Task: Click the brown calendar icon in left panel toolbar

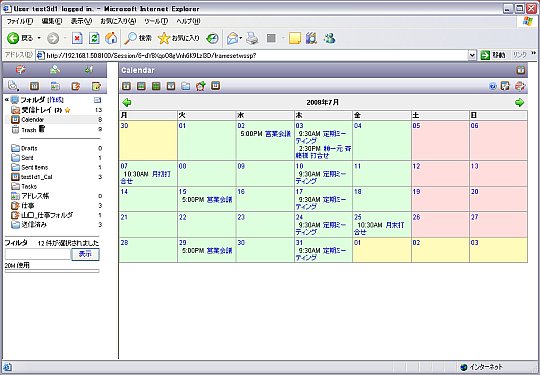Action: click(x=34, y=86)
